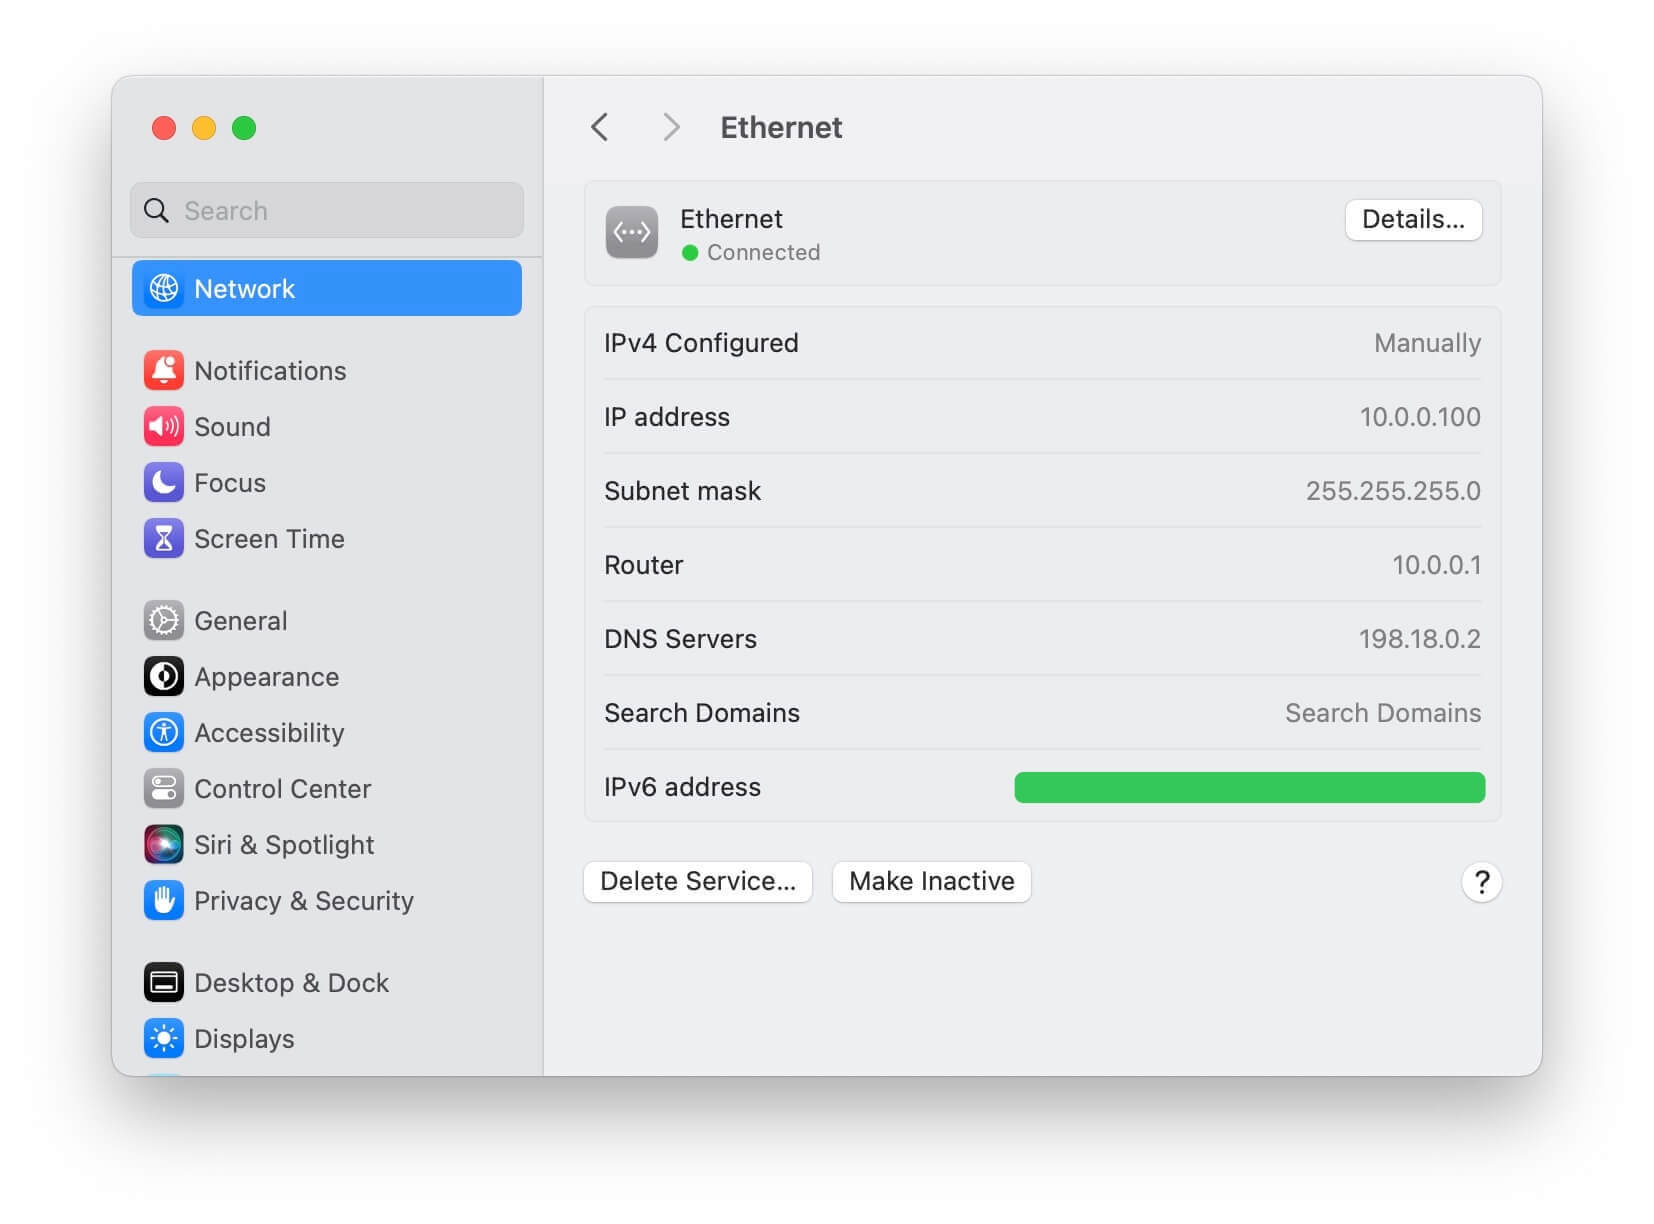Click the Screen Time hourglass icon
1654x1224 pixels.
click(x=164, y=538)
